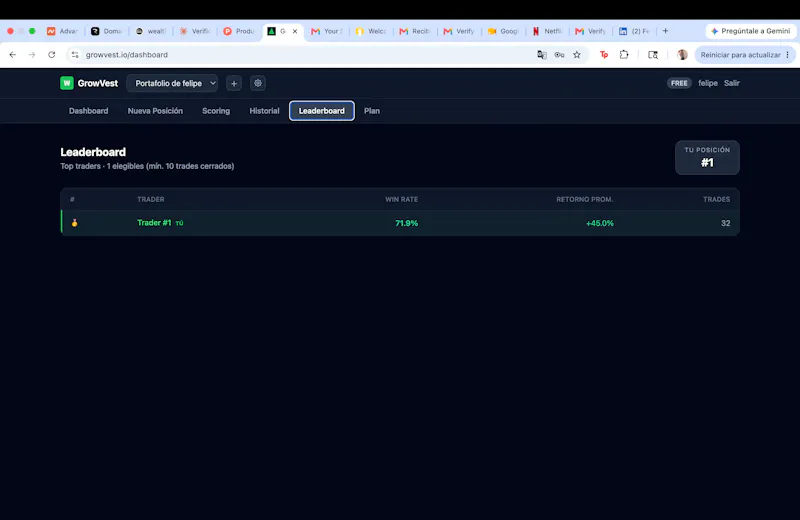Open the Historial tab

(x=264, y=111)
